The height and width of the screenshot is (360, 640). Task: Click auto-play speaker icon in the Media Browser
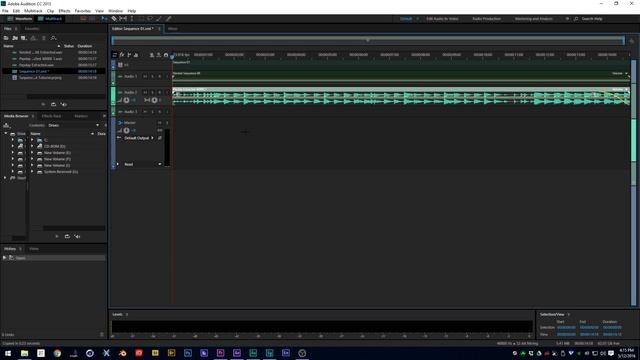pyautogui.click(x=77, y=236)
